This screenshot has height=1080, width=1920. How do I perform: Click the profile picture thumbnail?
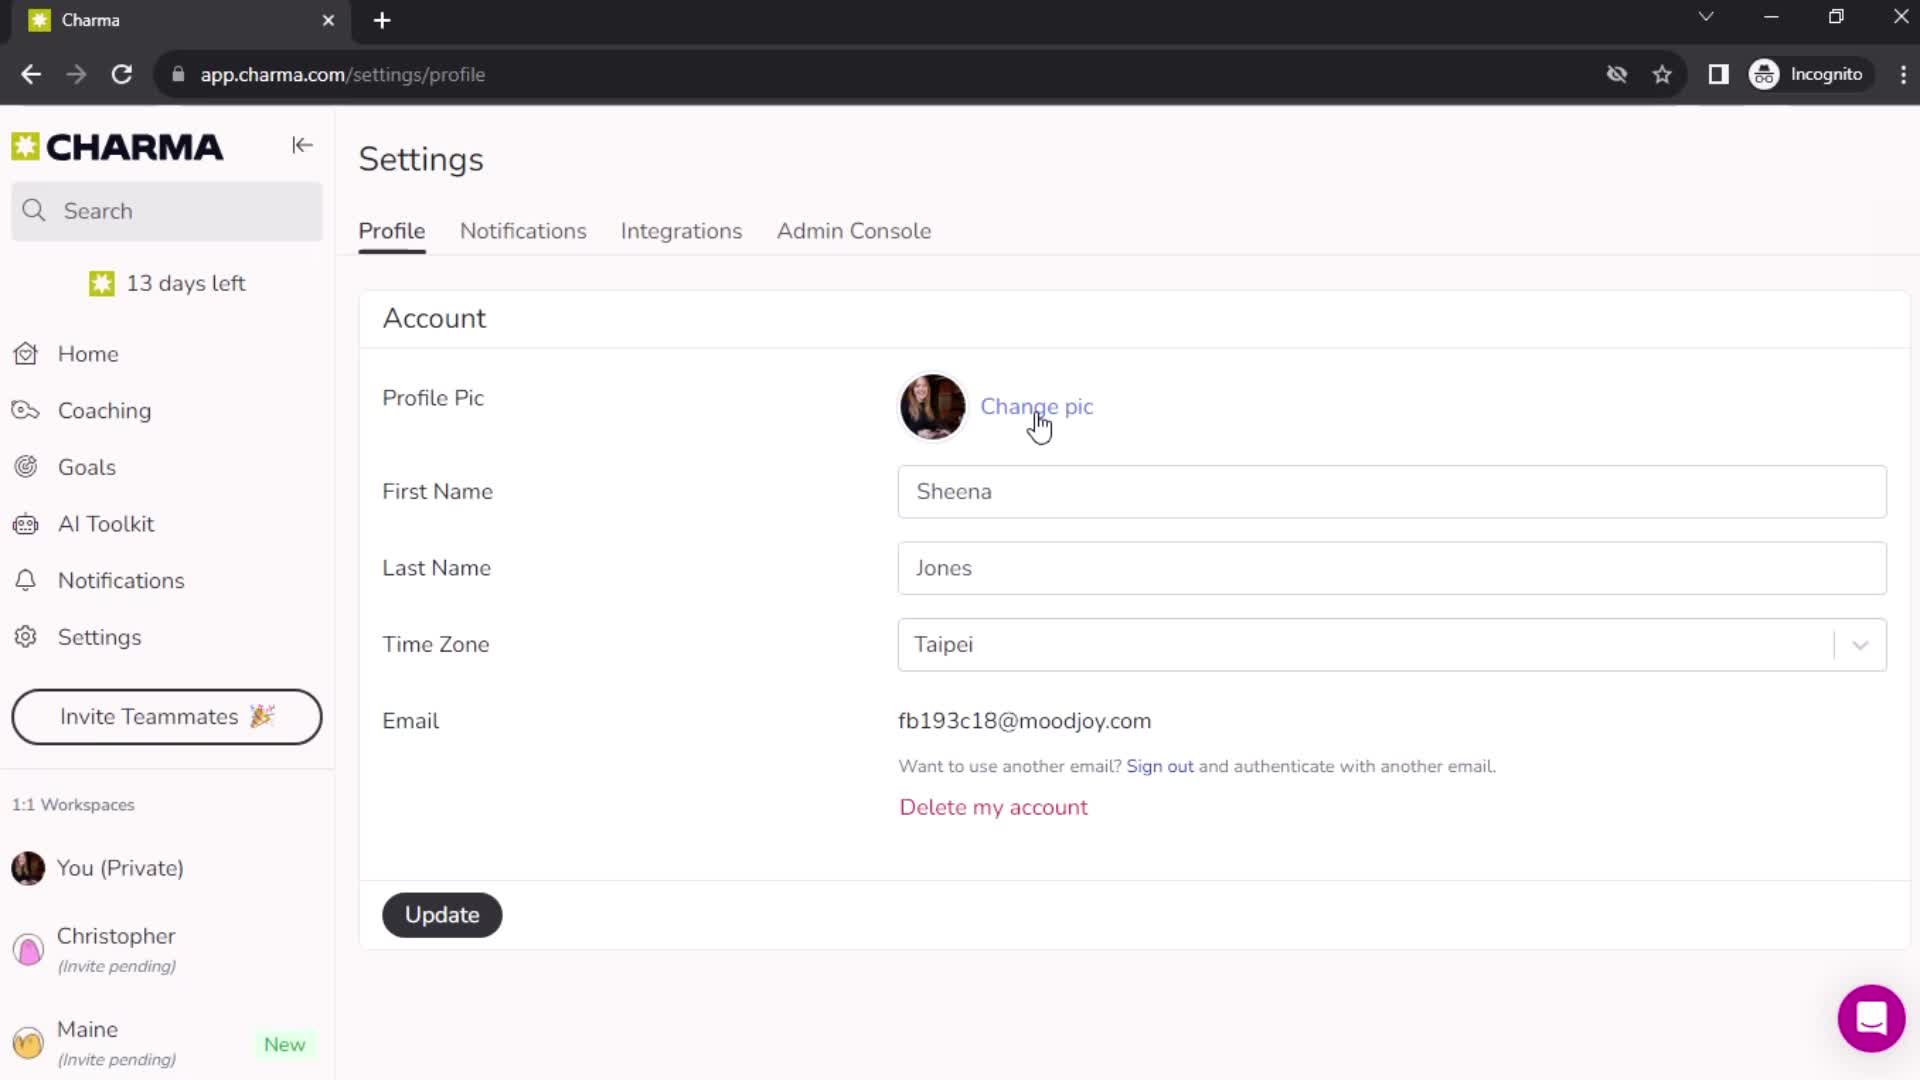click(932, 407)
